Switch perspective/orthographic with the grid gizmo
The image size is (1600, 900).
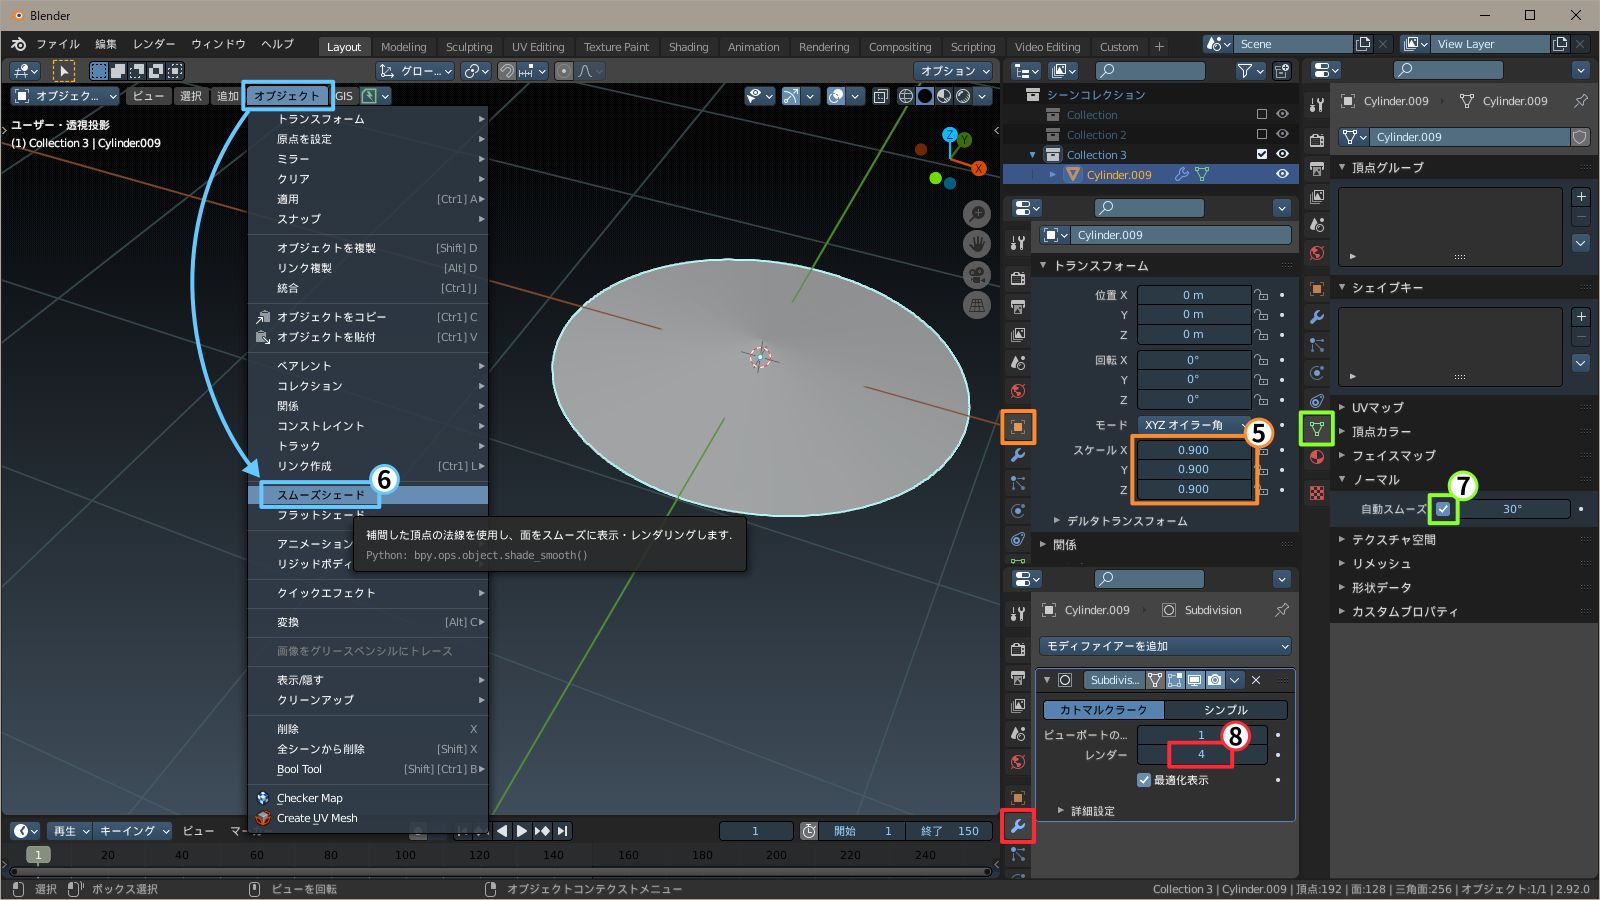[976, 305]
